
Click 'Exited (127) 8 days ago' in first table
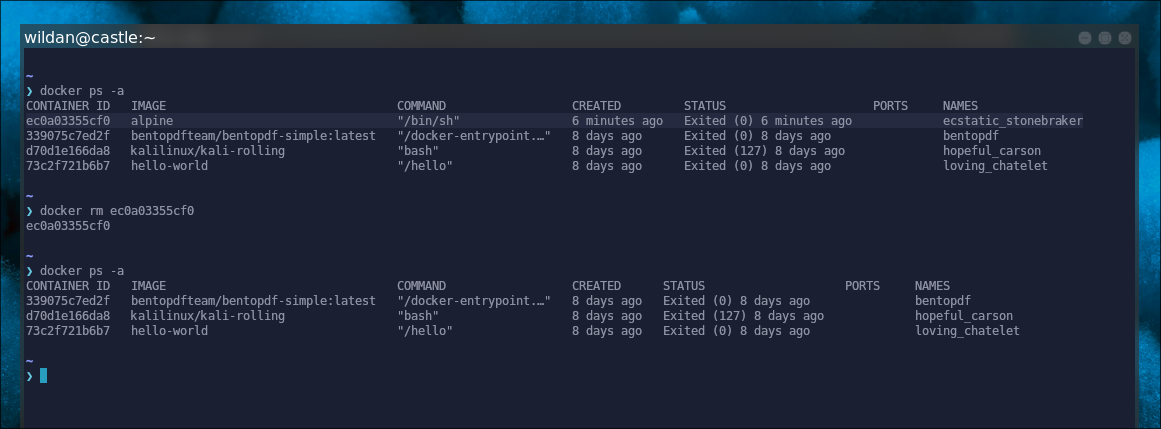[764, 151]
